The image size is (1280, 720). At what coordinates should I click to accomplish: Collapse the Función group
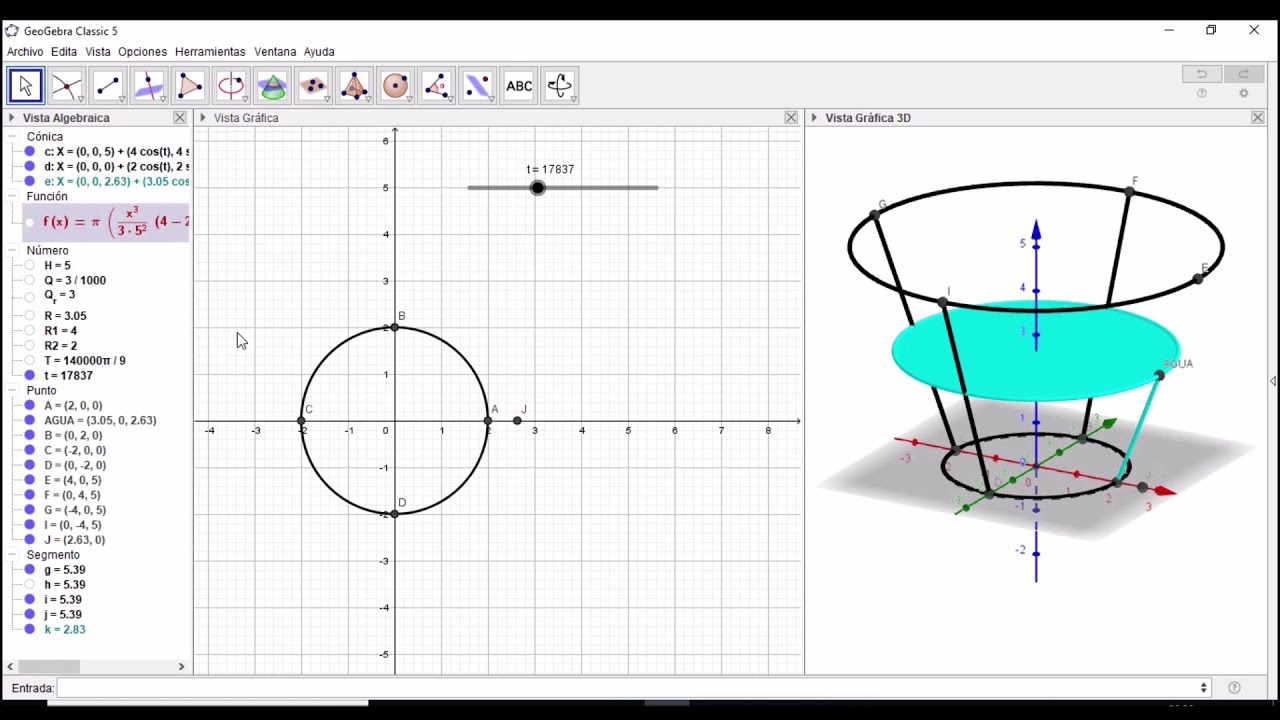click(13, 197)
